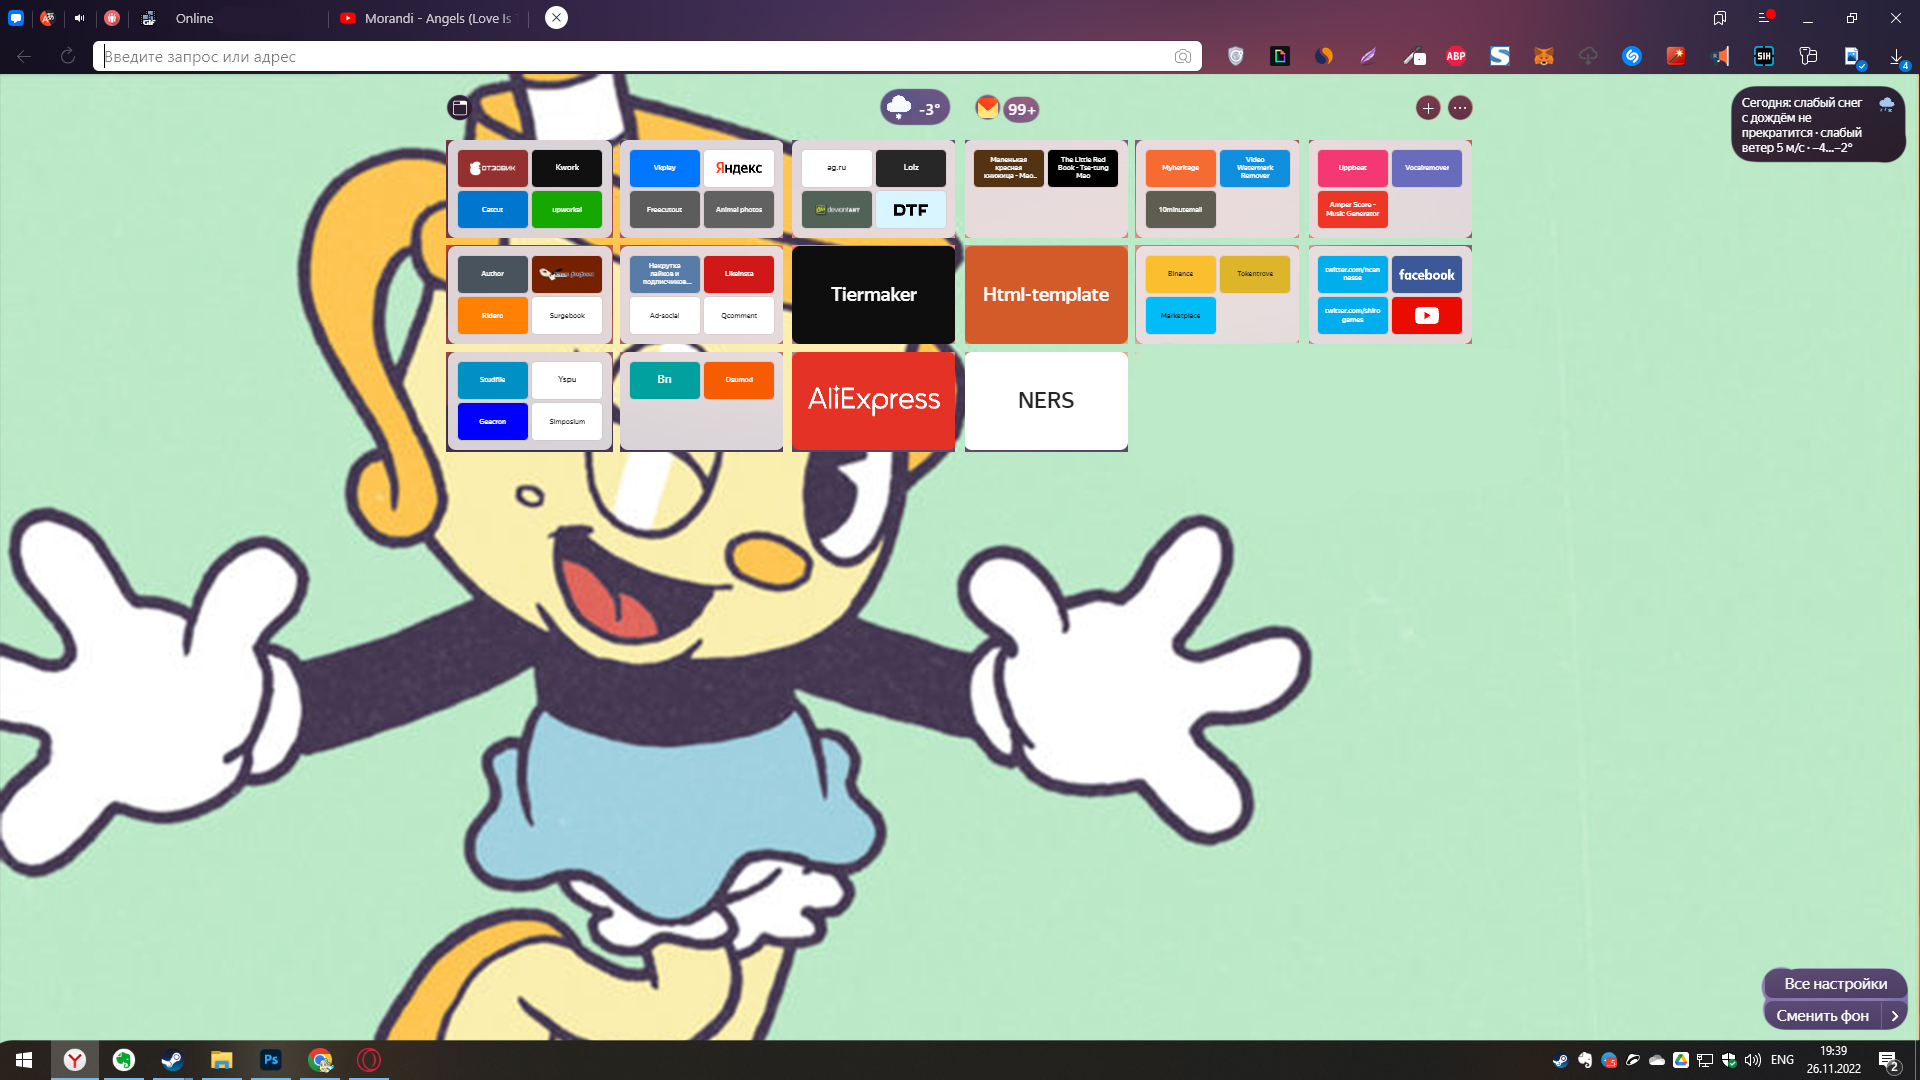The image size is (1920, 1080).
Task: Open Photoshop from the Windows taskbar
Action: 271,1060
